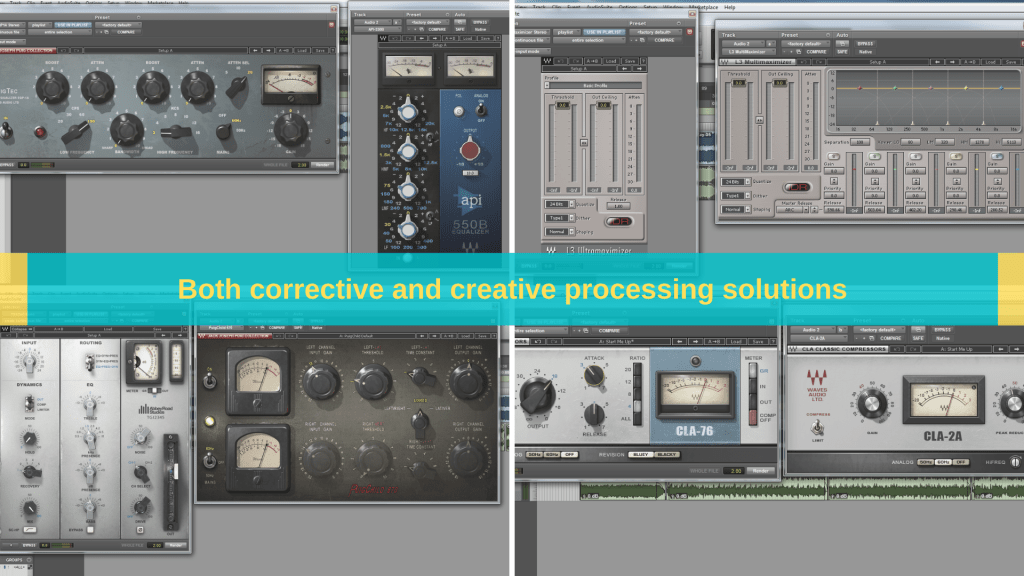Click the ATTACK knob on the CLA-76
The height and width of the screenshot is (576, 1024).
(x=594, y=375)
